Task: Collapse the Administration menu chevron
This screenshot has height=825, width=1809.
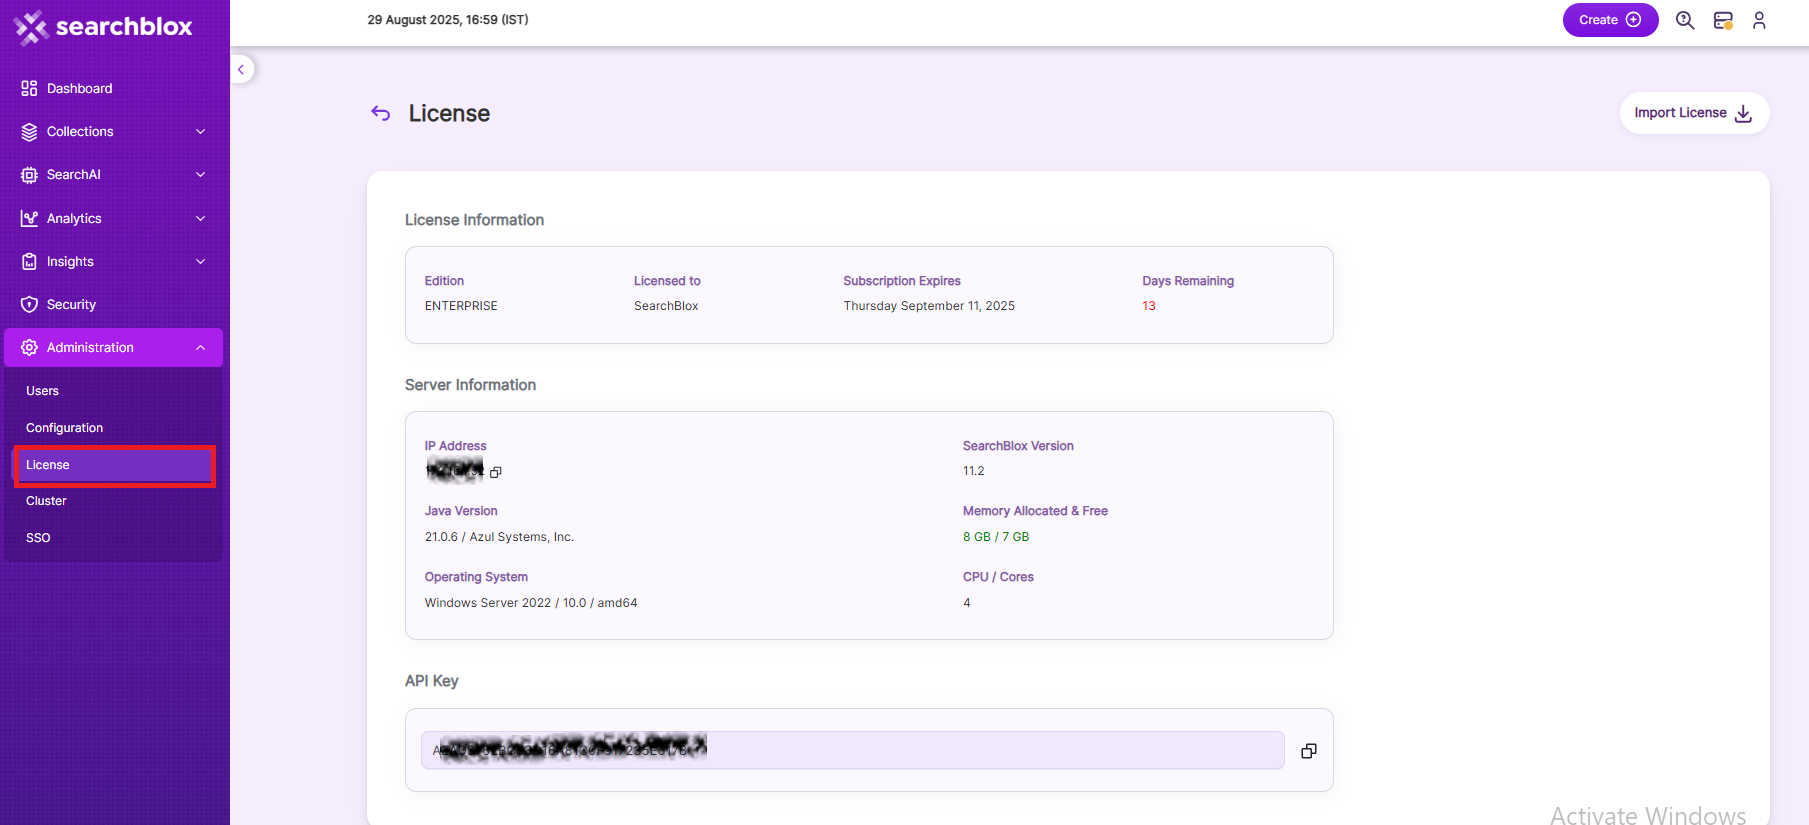Action: 200,347
